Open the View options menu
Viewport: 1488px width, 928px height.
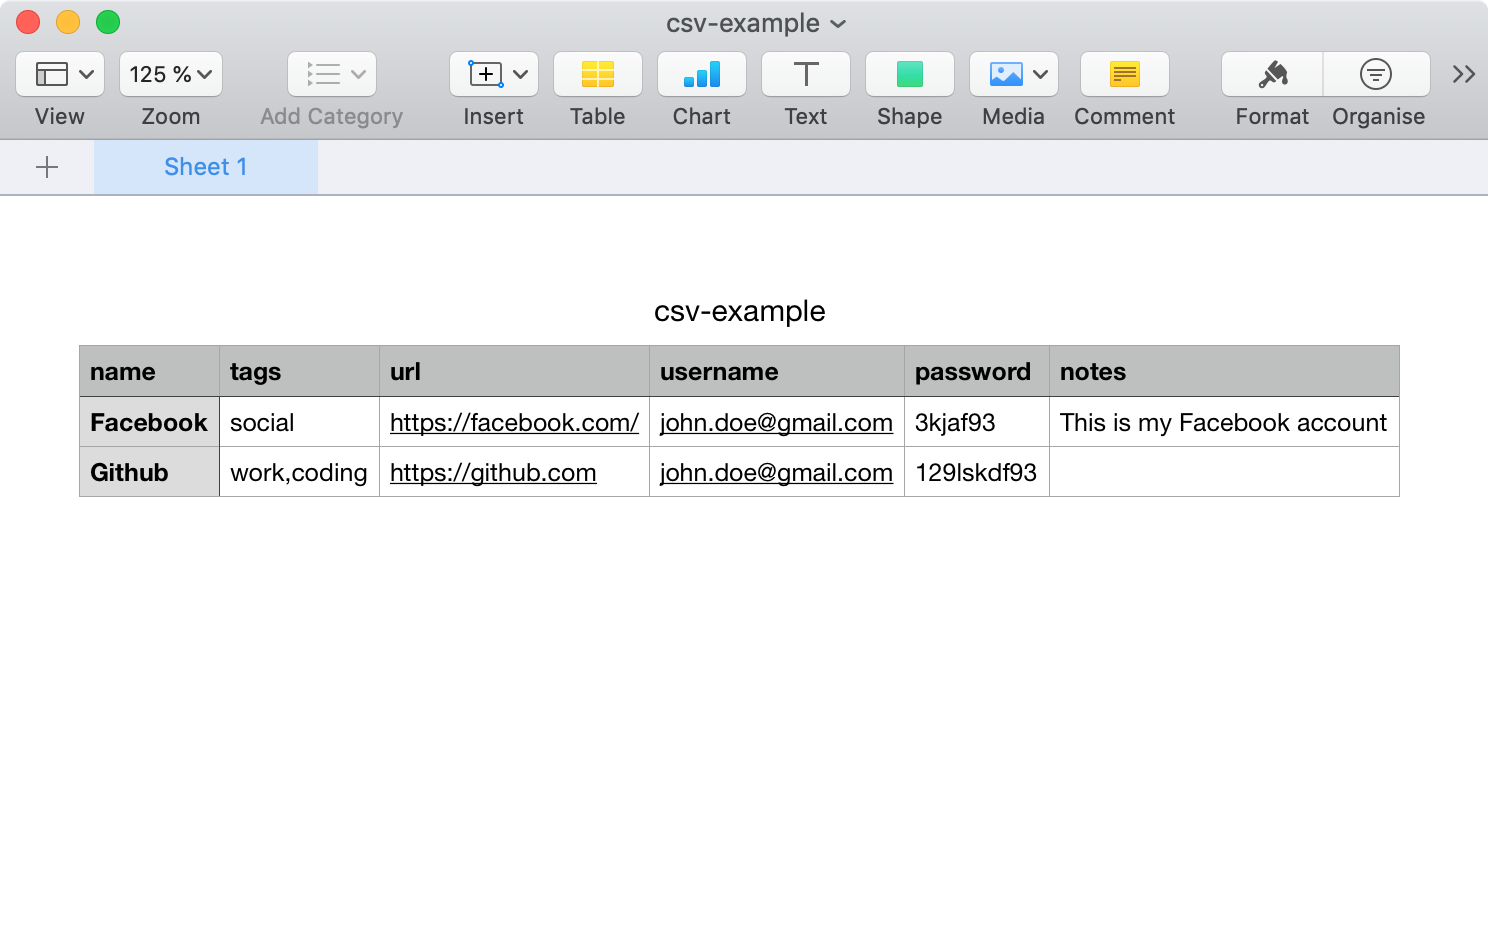(60, 75)
